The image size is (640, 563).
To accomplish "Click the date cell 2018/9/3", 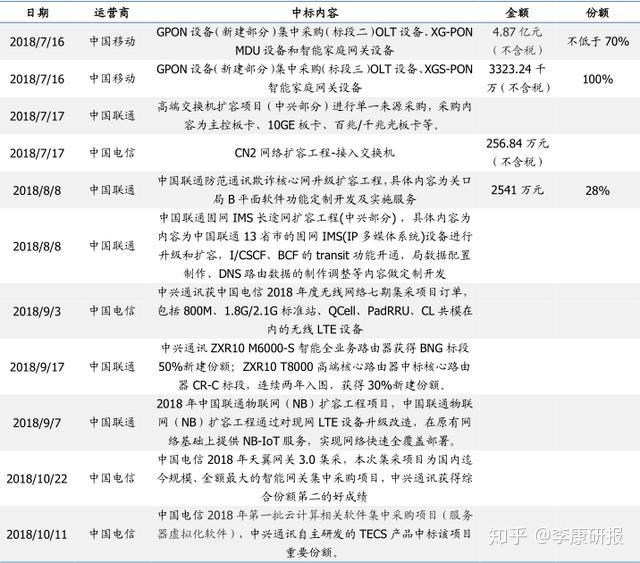I will (x=37, y=311).
